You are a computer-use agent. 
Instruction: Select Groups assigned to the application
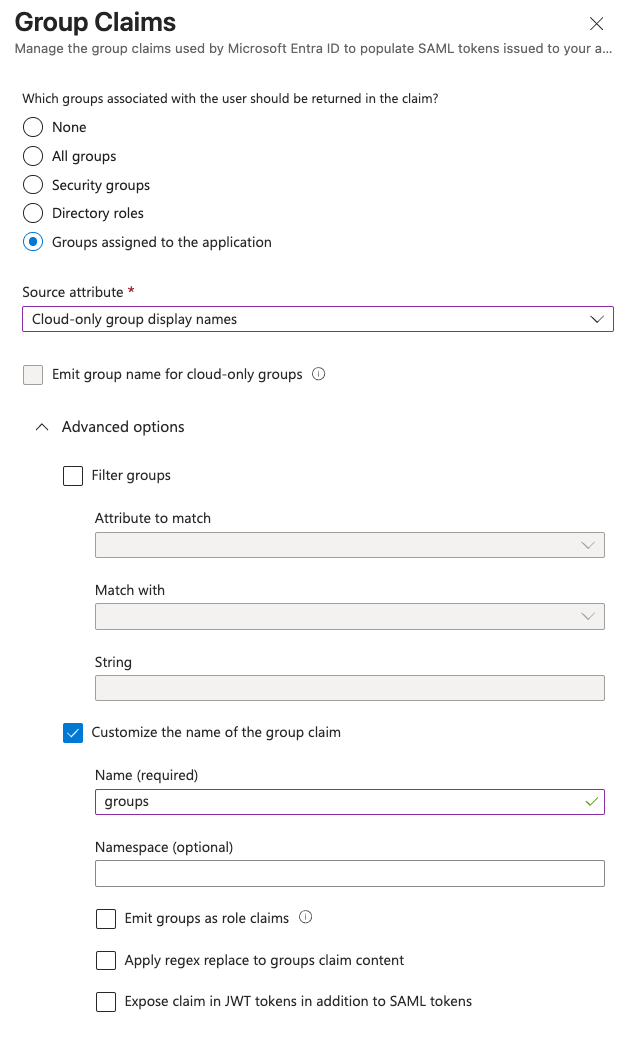point(32,242)
